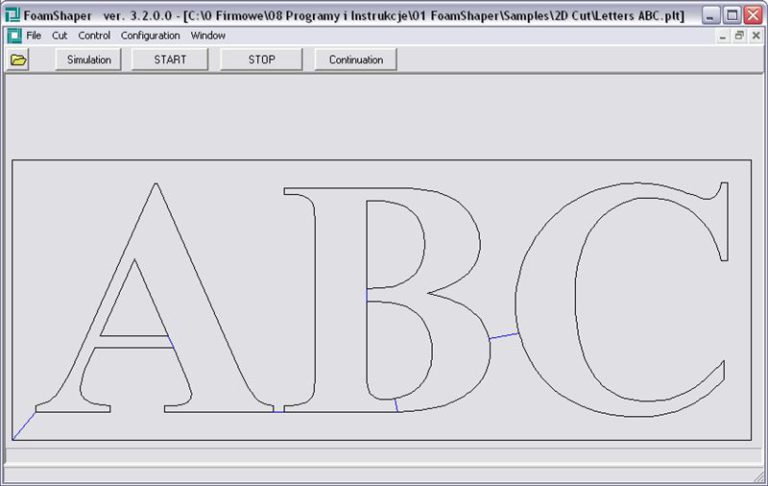Close the inner Letters ABC document

tap(755, 36)
